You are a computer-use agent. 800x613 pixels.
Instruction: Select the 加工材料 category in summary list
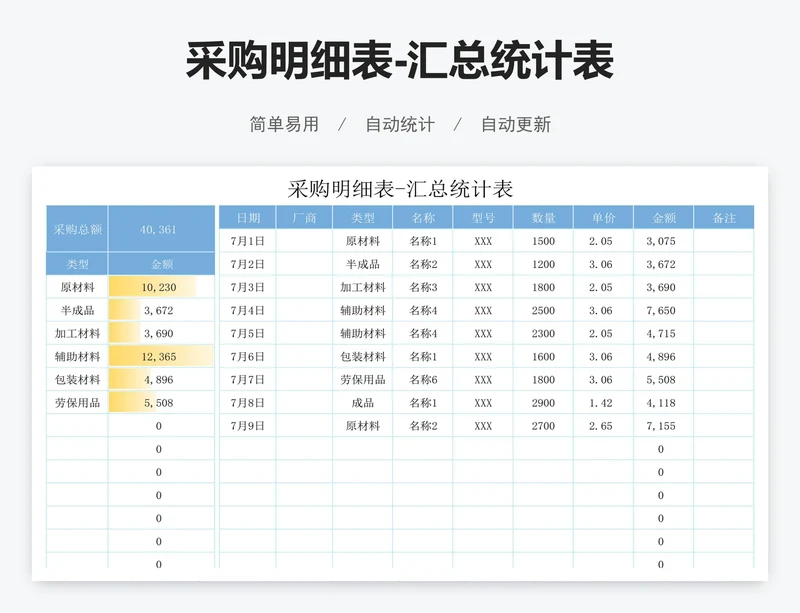pos(77,333)
